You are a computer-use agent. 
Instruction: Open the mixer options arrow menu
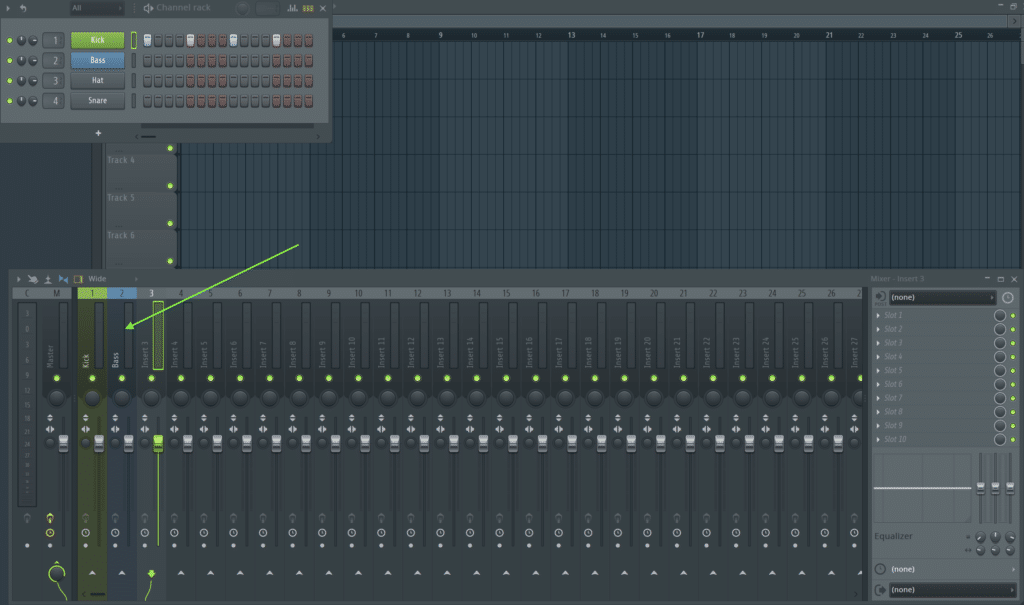pos(18,279)
